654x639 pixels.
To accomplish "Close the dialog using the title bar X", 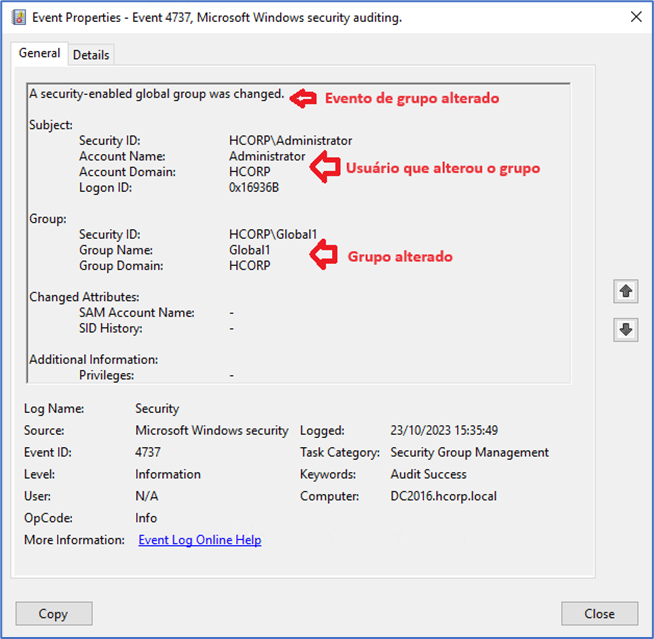I will (635, 17).
